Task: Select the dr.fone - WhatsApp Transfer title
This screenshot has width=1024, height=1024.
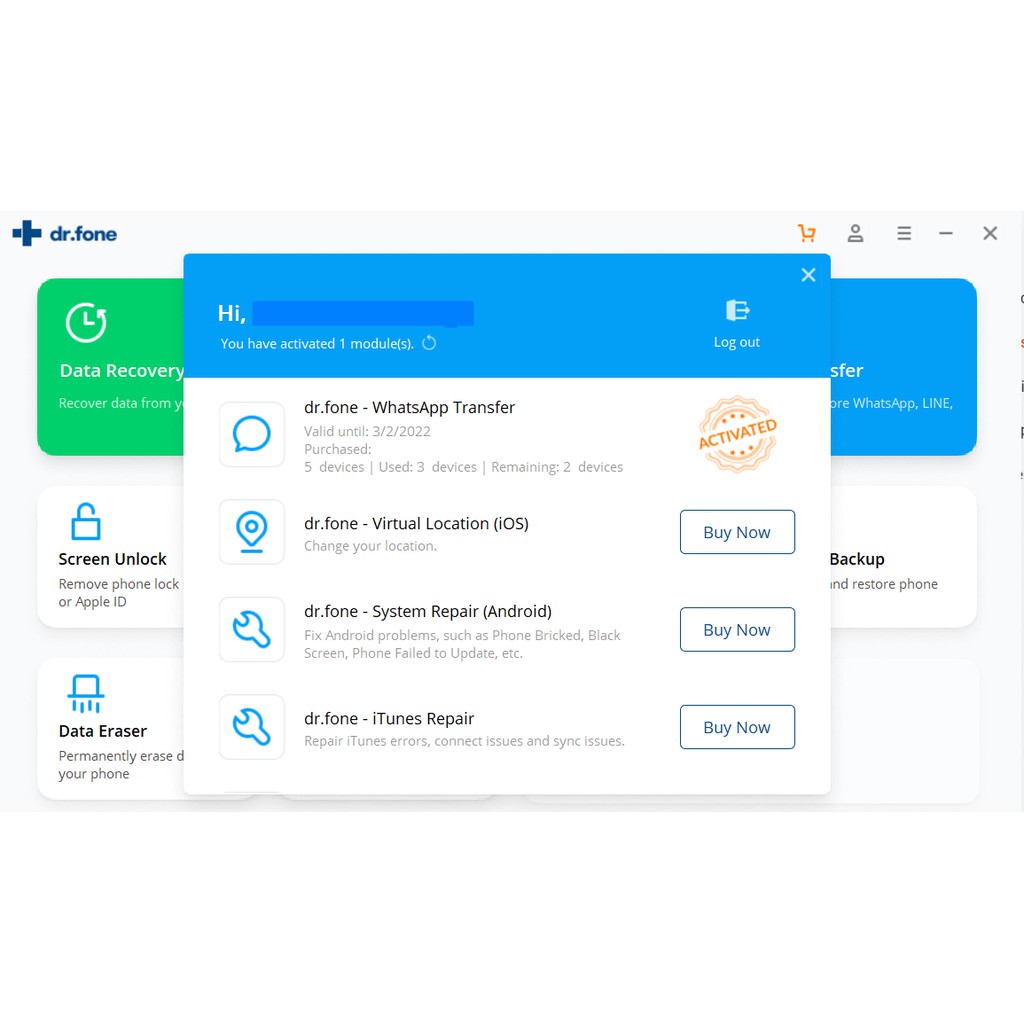Action: coord(409,407)
